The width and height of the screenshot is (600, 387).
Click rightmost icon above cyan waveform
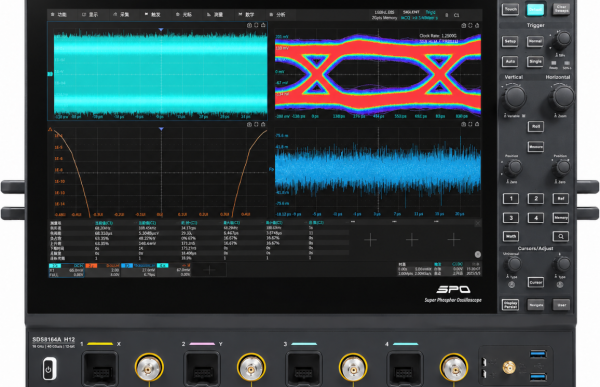(263, 25)
